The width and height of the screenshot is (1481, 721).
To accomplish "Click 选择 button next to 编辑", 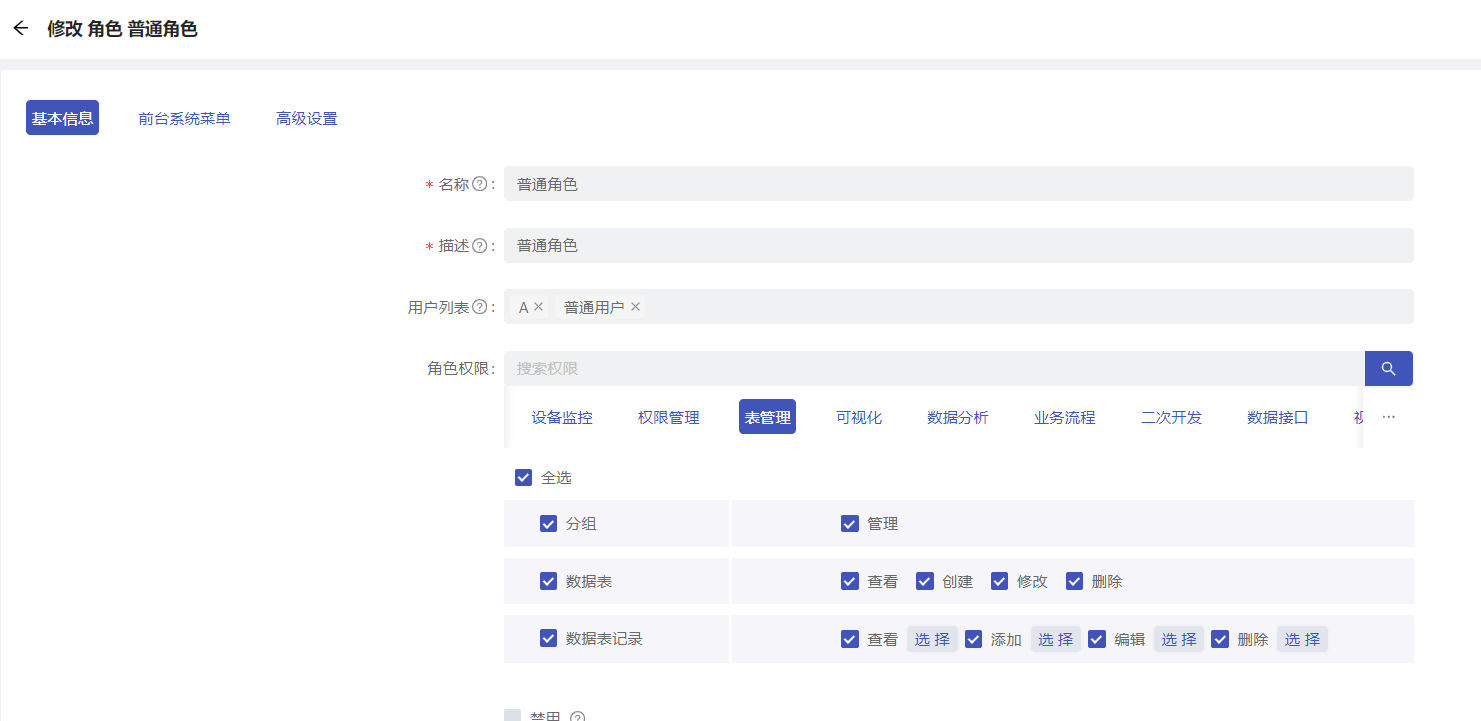I will [1179, 639].
